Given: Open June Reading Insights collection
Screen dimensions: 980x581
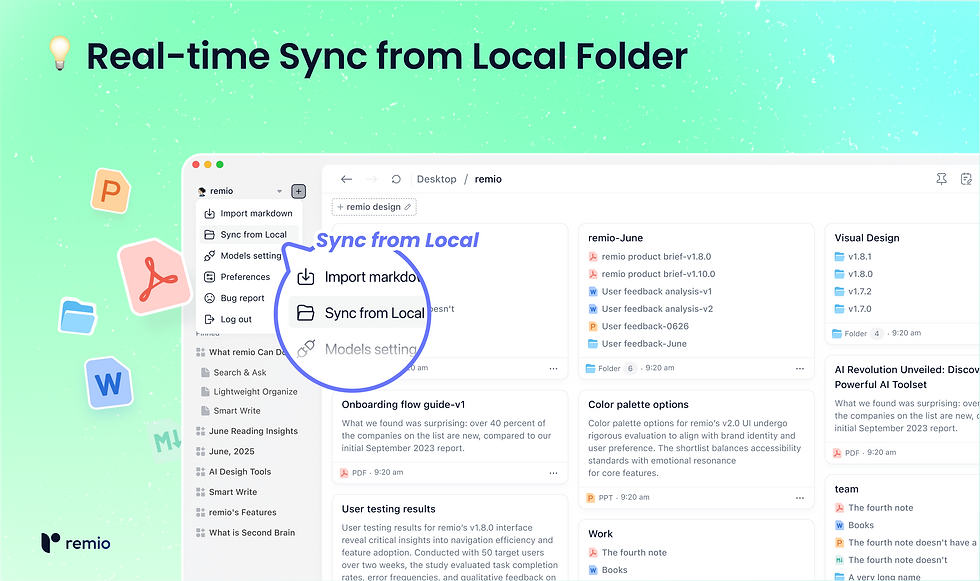Looking at the screenshot, I should (253, 431).
